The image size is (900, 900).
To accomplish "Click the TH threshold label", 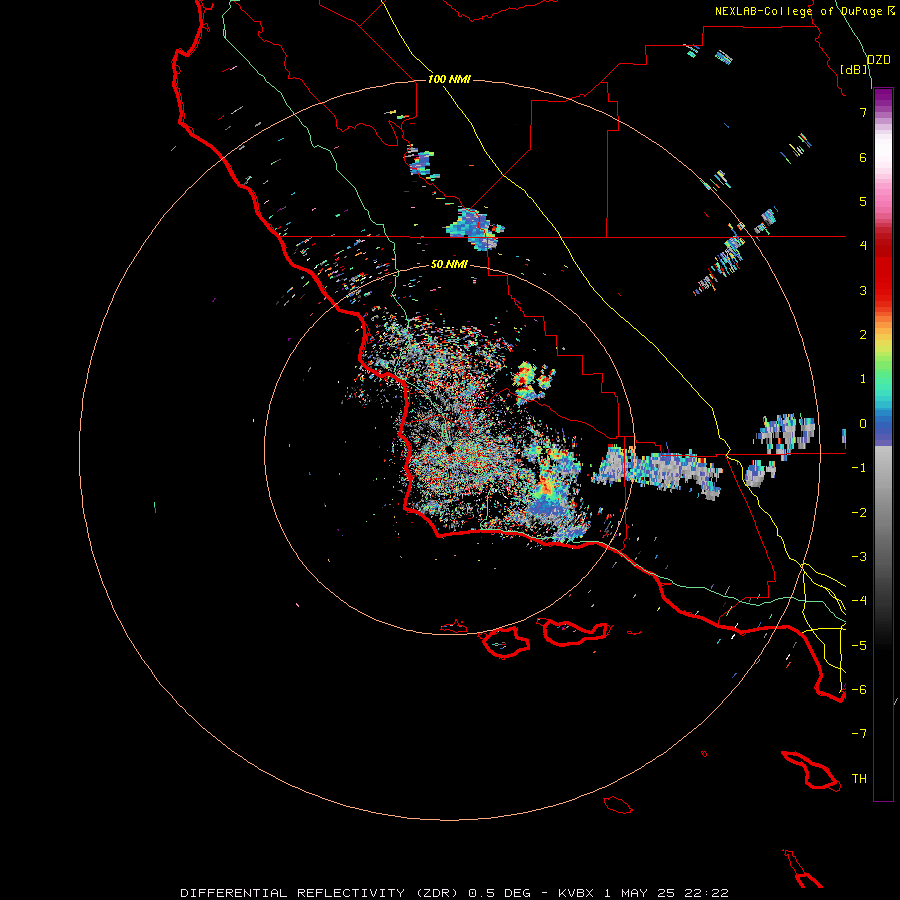I will point(859,779).
